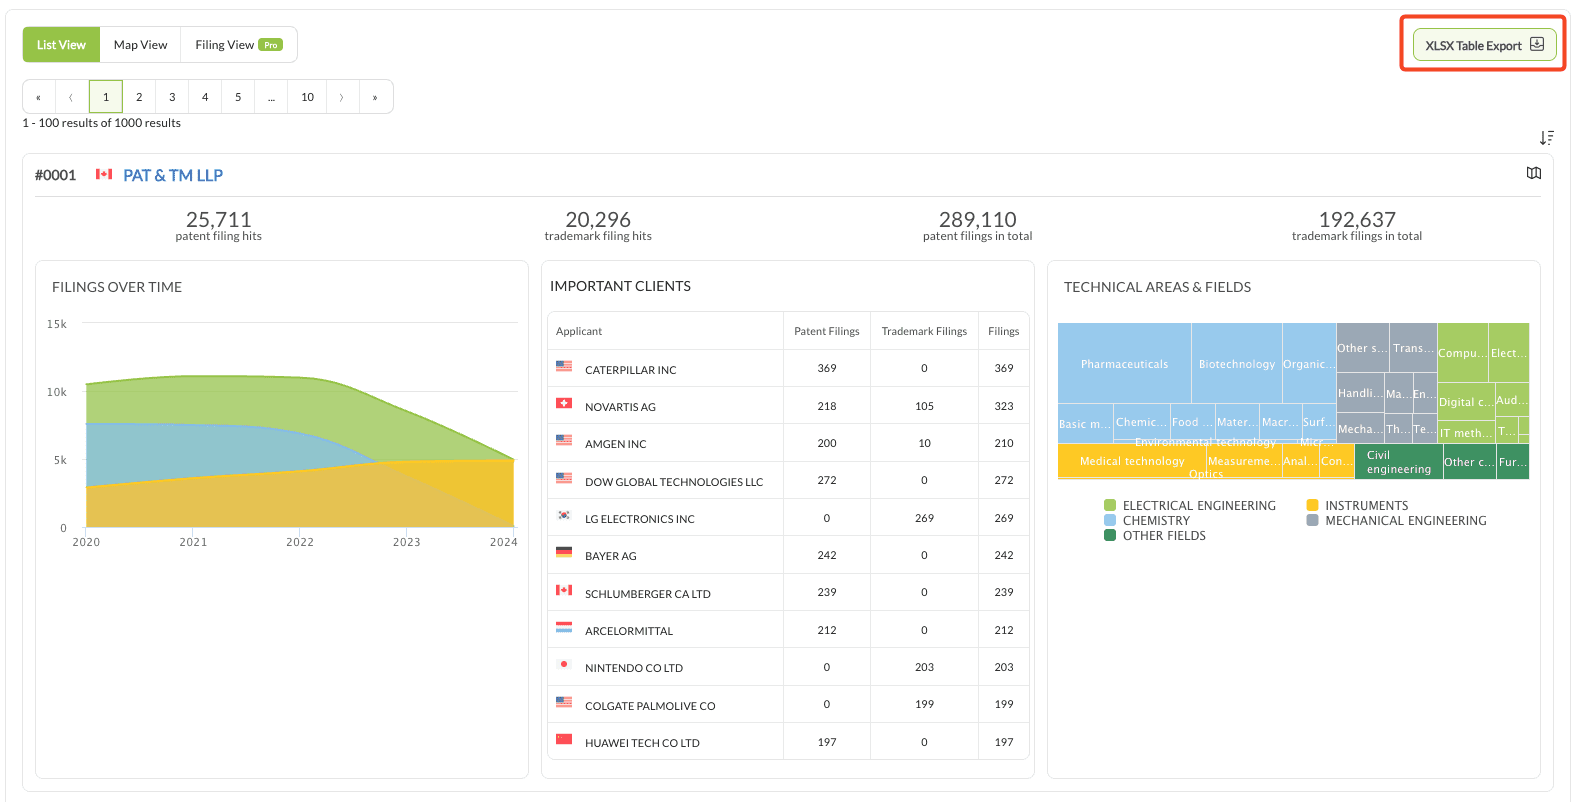Click the previous-page arrow icon

71,97
